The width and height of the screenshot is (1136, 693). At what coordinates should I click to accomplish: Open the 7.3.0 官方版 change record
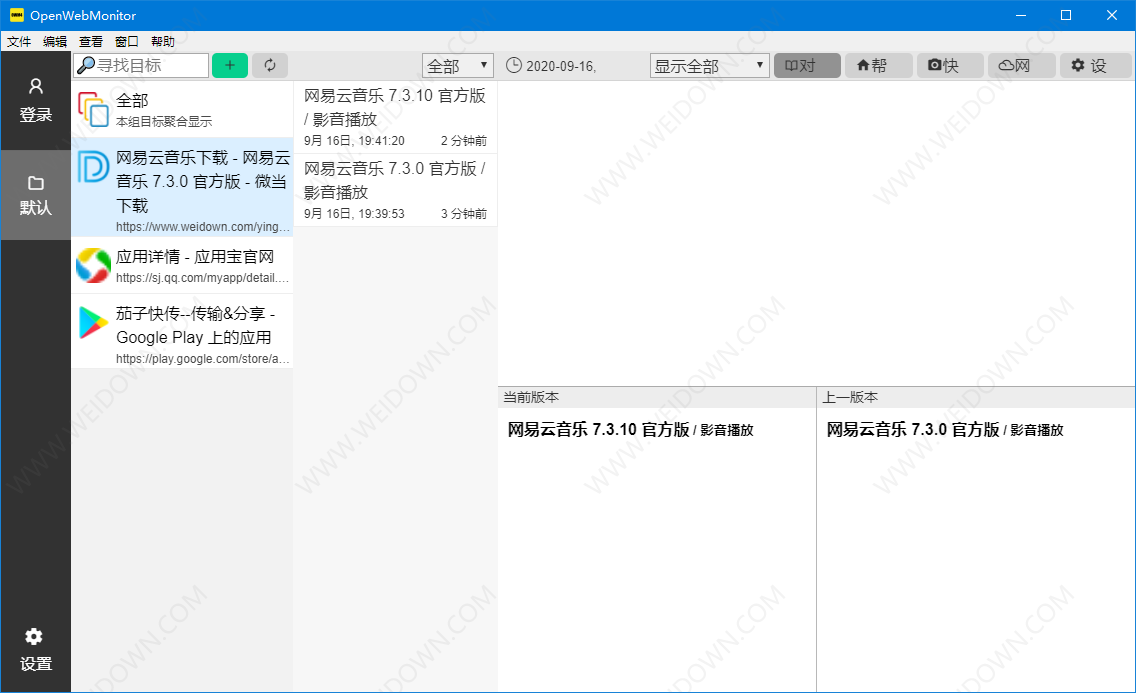point(395,190)
